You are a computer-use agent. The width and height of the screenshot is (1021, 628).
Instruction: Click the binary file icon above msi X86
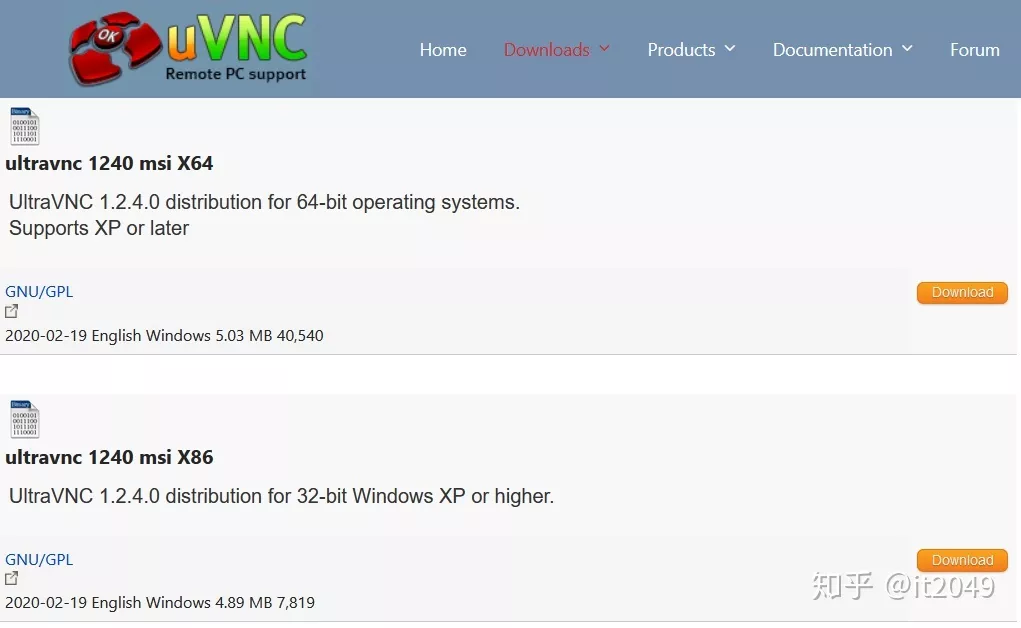click(24, 420)
